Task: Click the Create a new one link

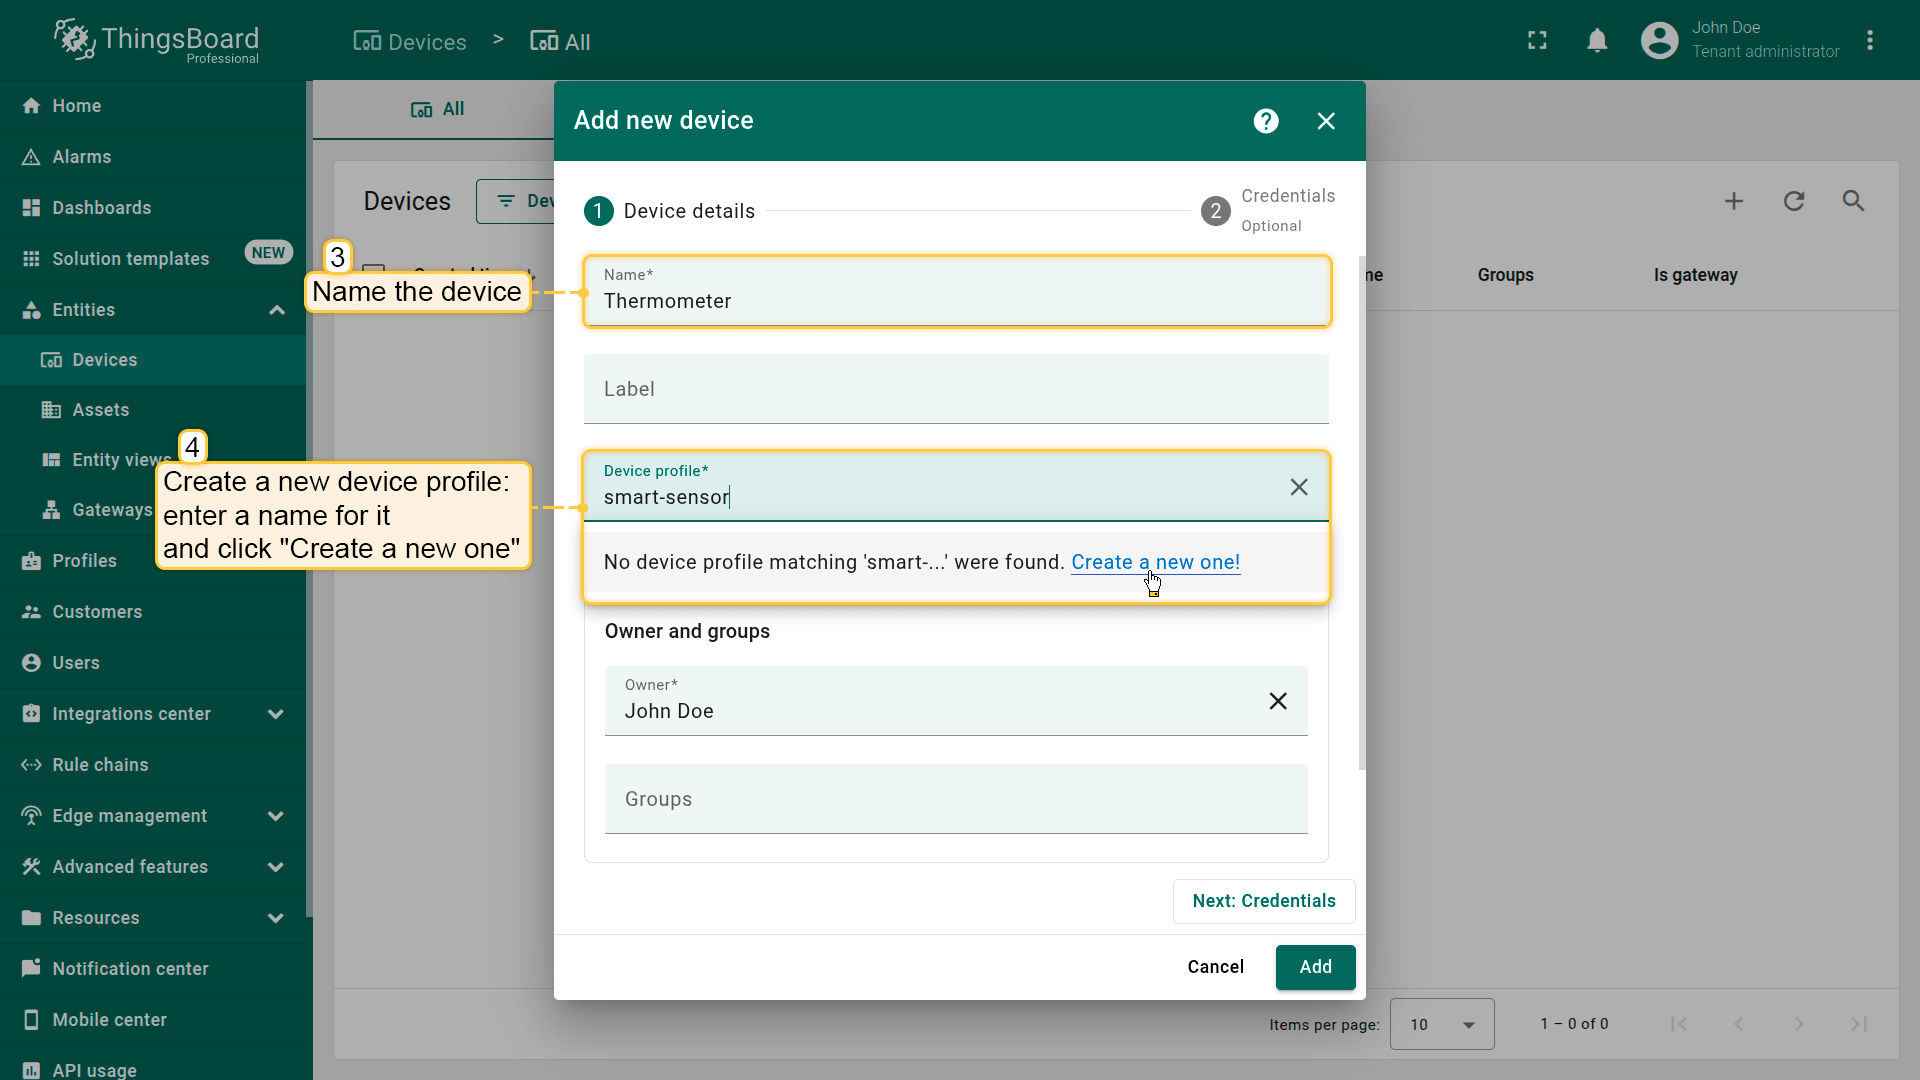Action: click(x=1155, y=562)
